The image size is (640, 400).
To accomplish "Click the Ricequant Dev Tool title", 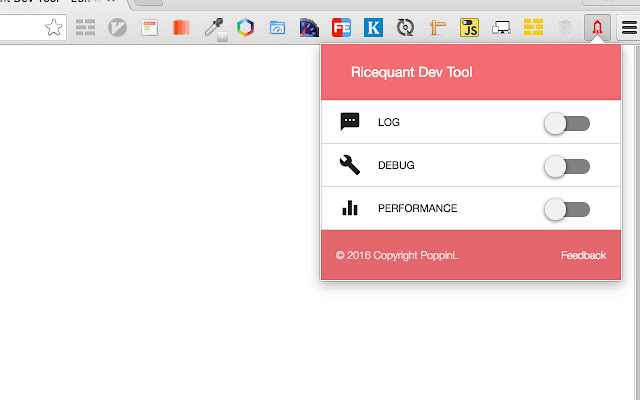I will click(411, 72).
